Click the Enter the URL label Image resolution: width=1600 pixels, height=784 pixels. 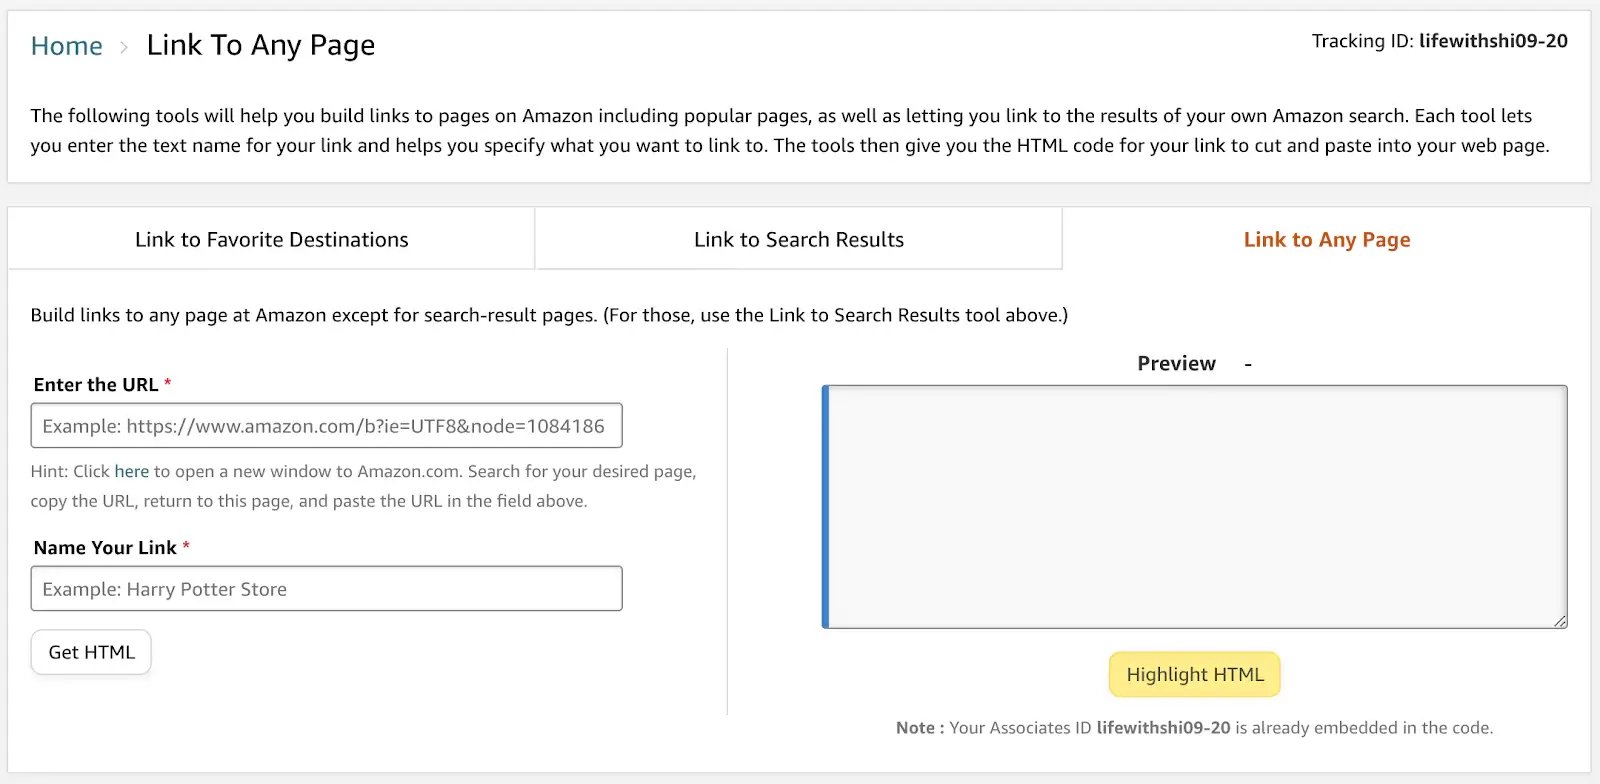[96, 385]
